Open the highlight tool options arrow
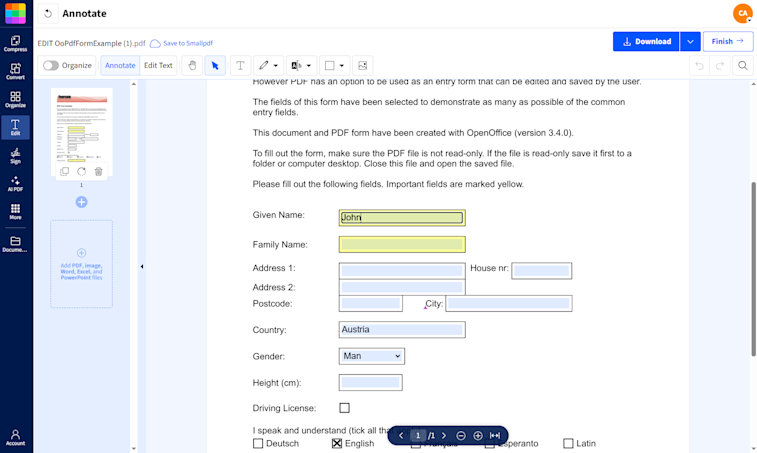The height and width of the screenshot is (453, 757). pos(309,66)
